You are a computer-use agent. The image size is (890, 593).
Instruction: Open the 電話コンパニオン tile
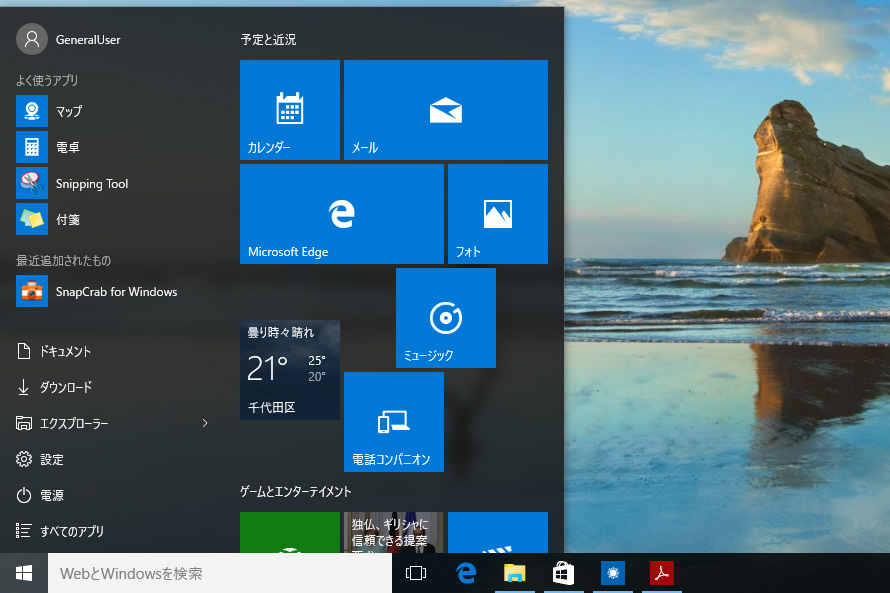pos(394,422)
